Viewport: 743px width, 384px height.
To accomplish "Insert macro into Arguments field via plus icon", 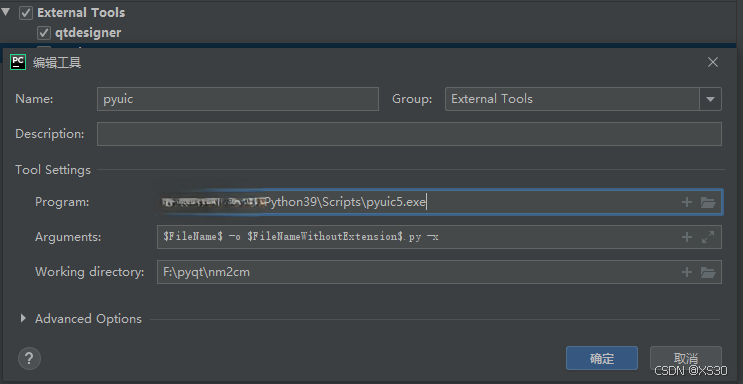I will tap(687, 237).
